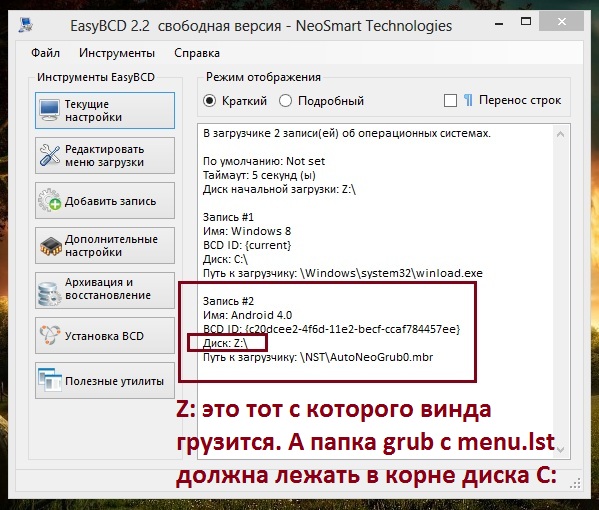Screen dimensions: 599x510
Task: Click the window title 'EasyBCD 2.2 свободная версия'
Action: click(176, 26)
